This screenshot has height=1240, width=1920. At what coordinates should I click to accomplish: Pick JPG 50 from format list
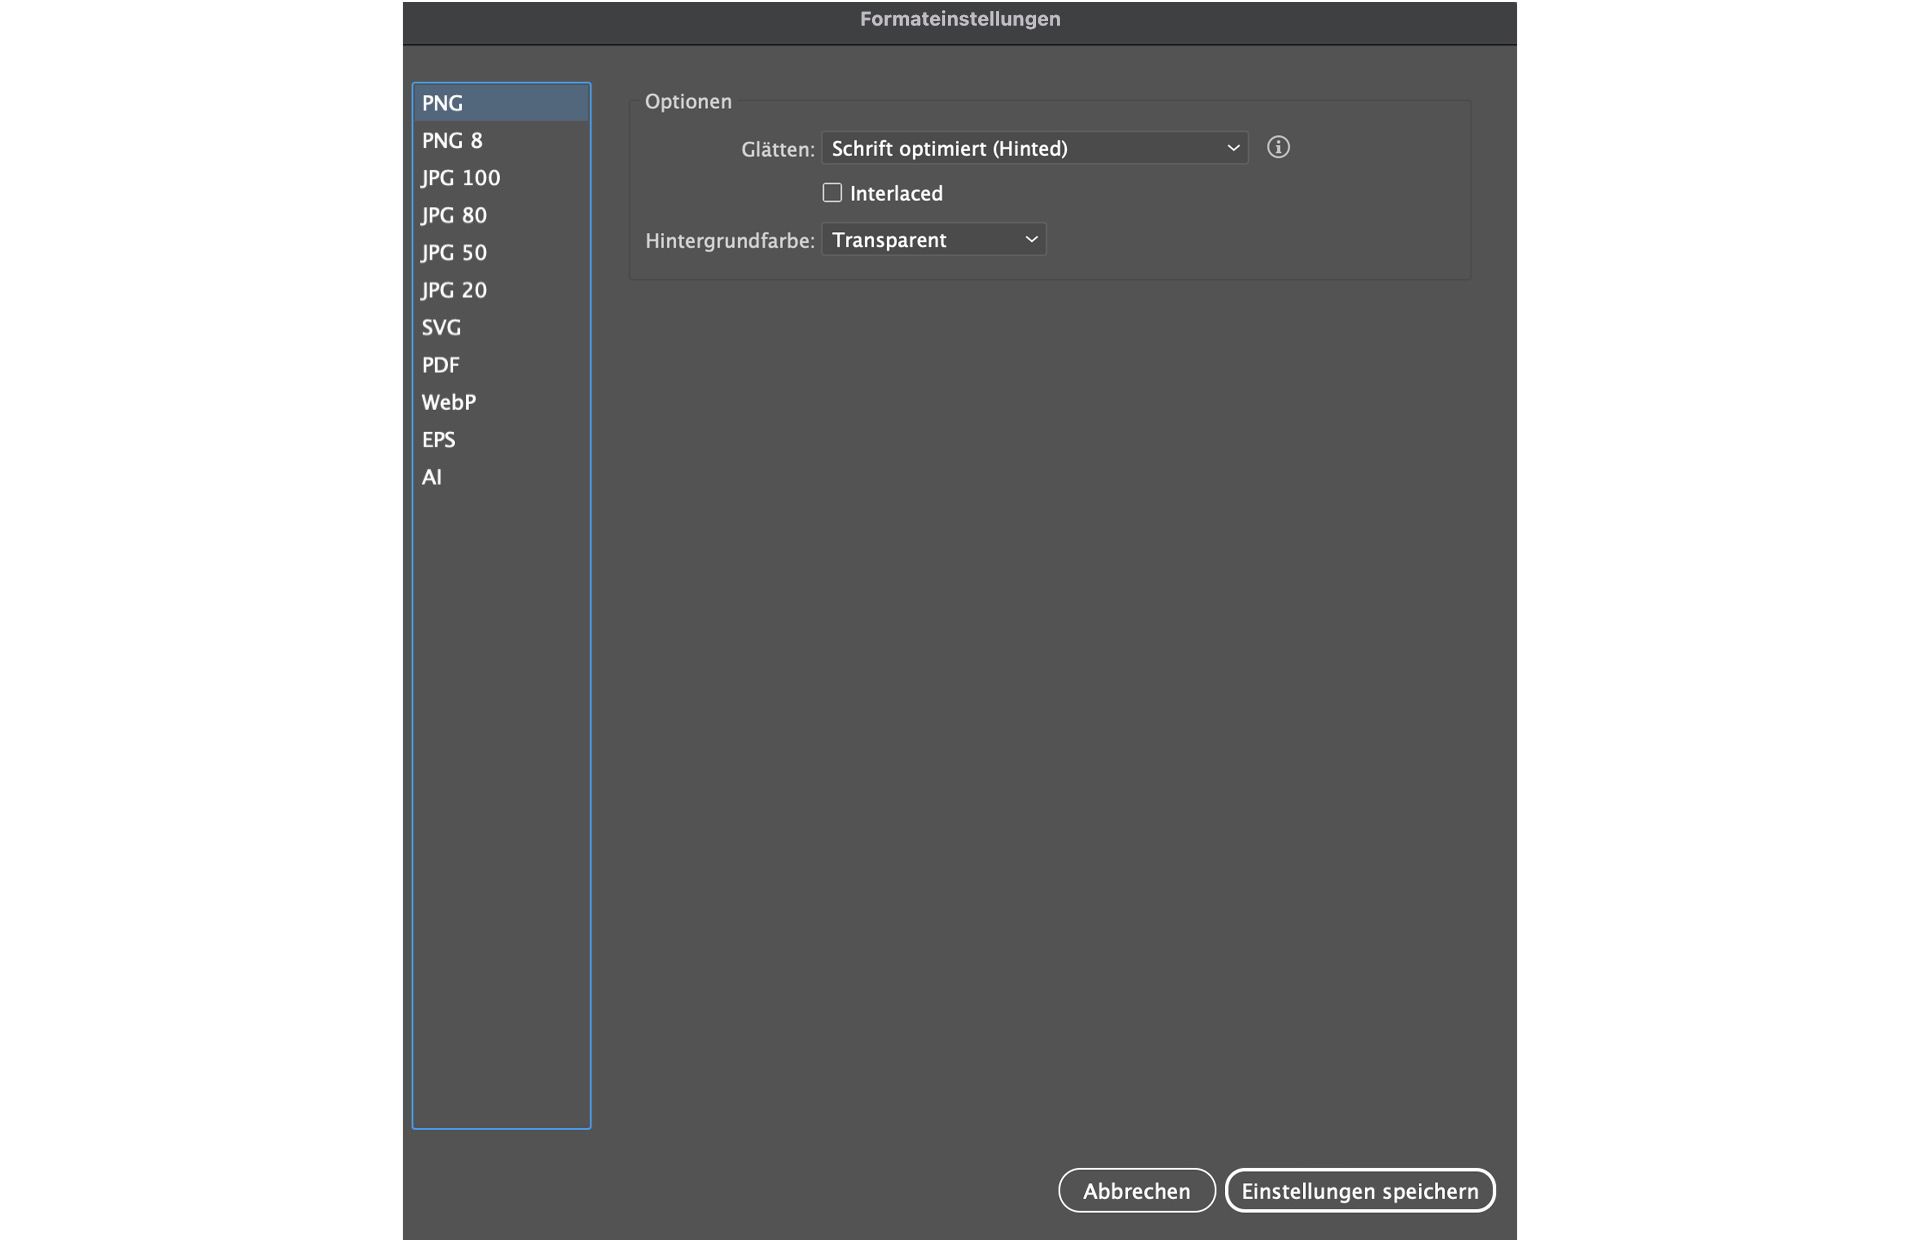point(454,253)
